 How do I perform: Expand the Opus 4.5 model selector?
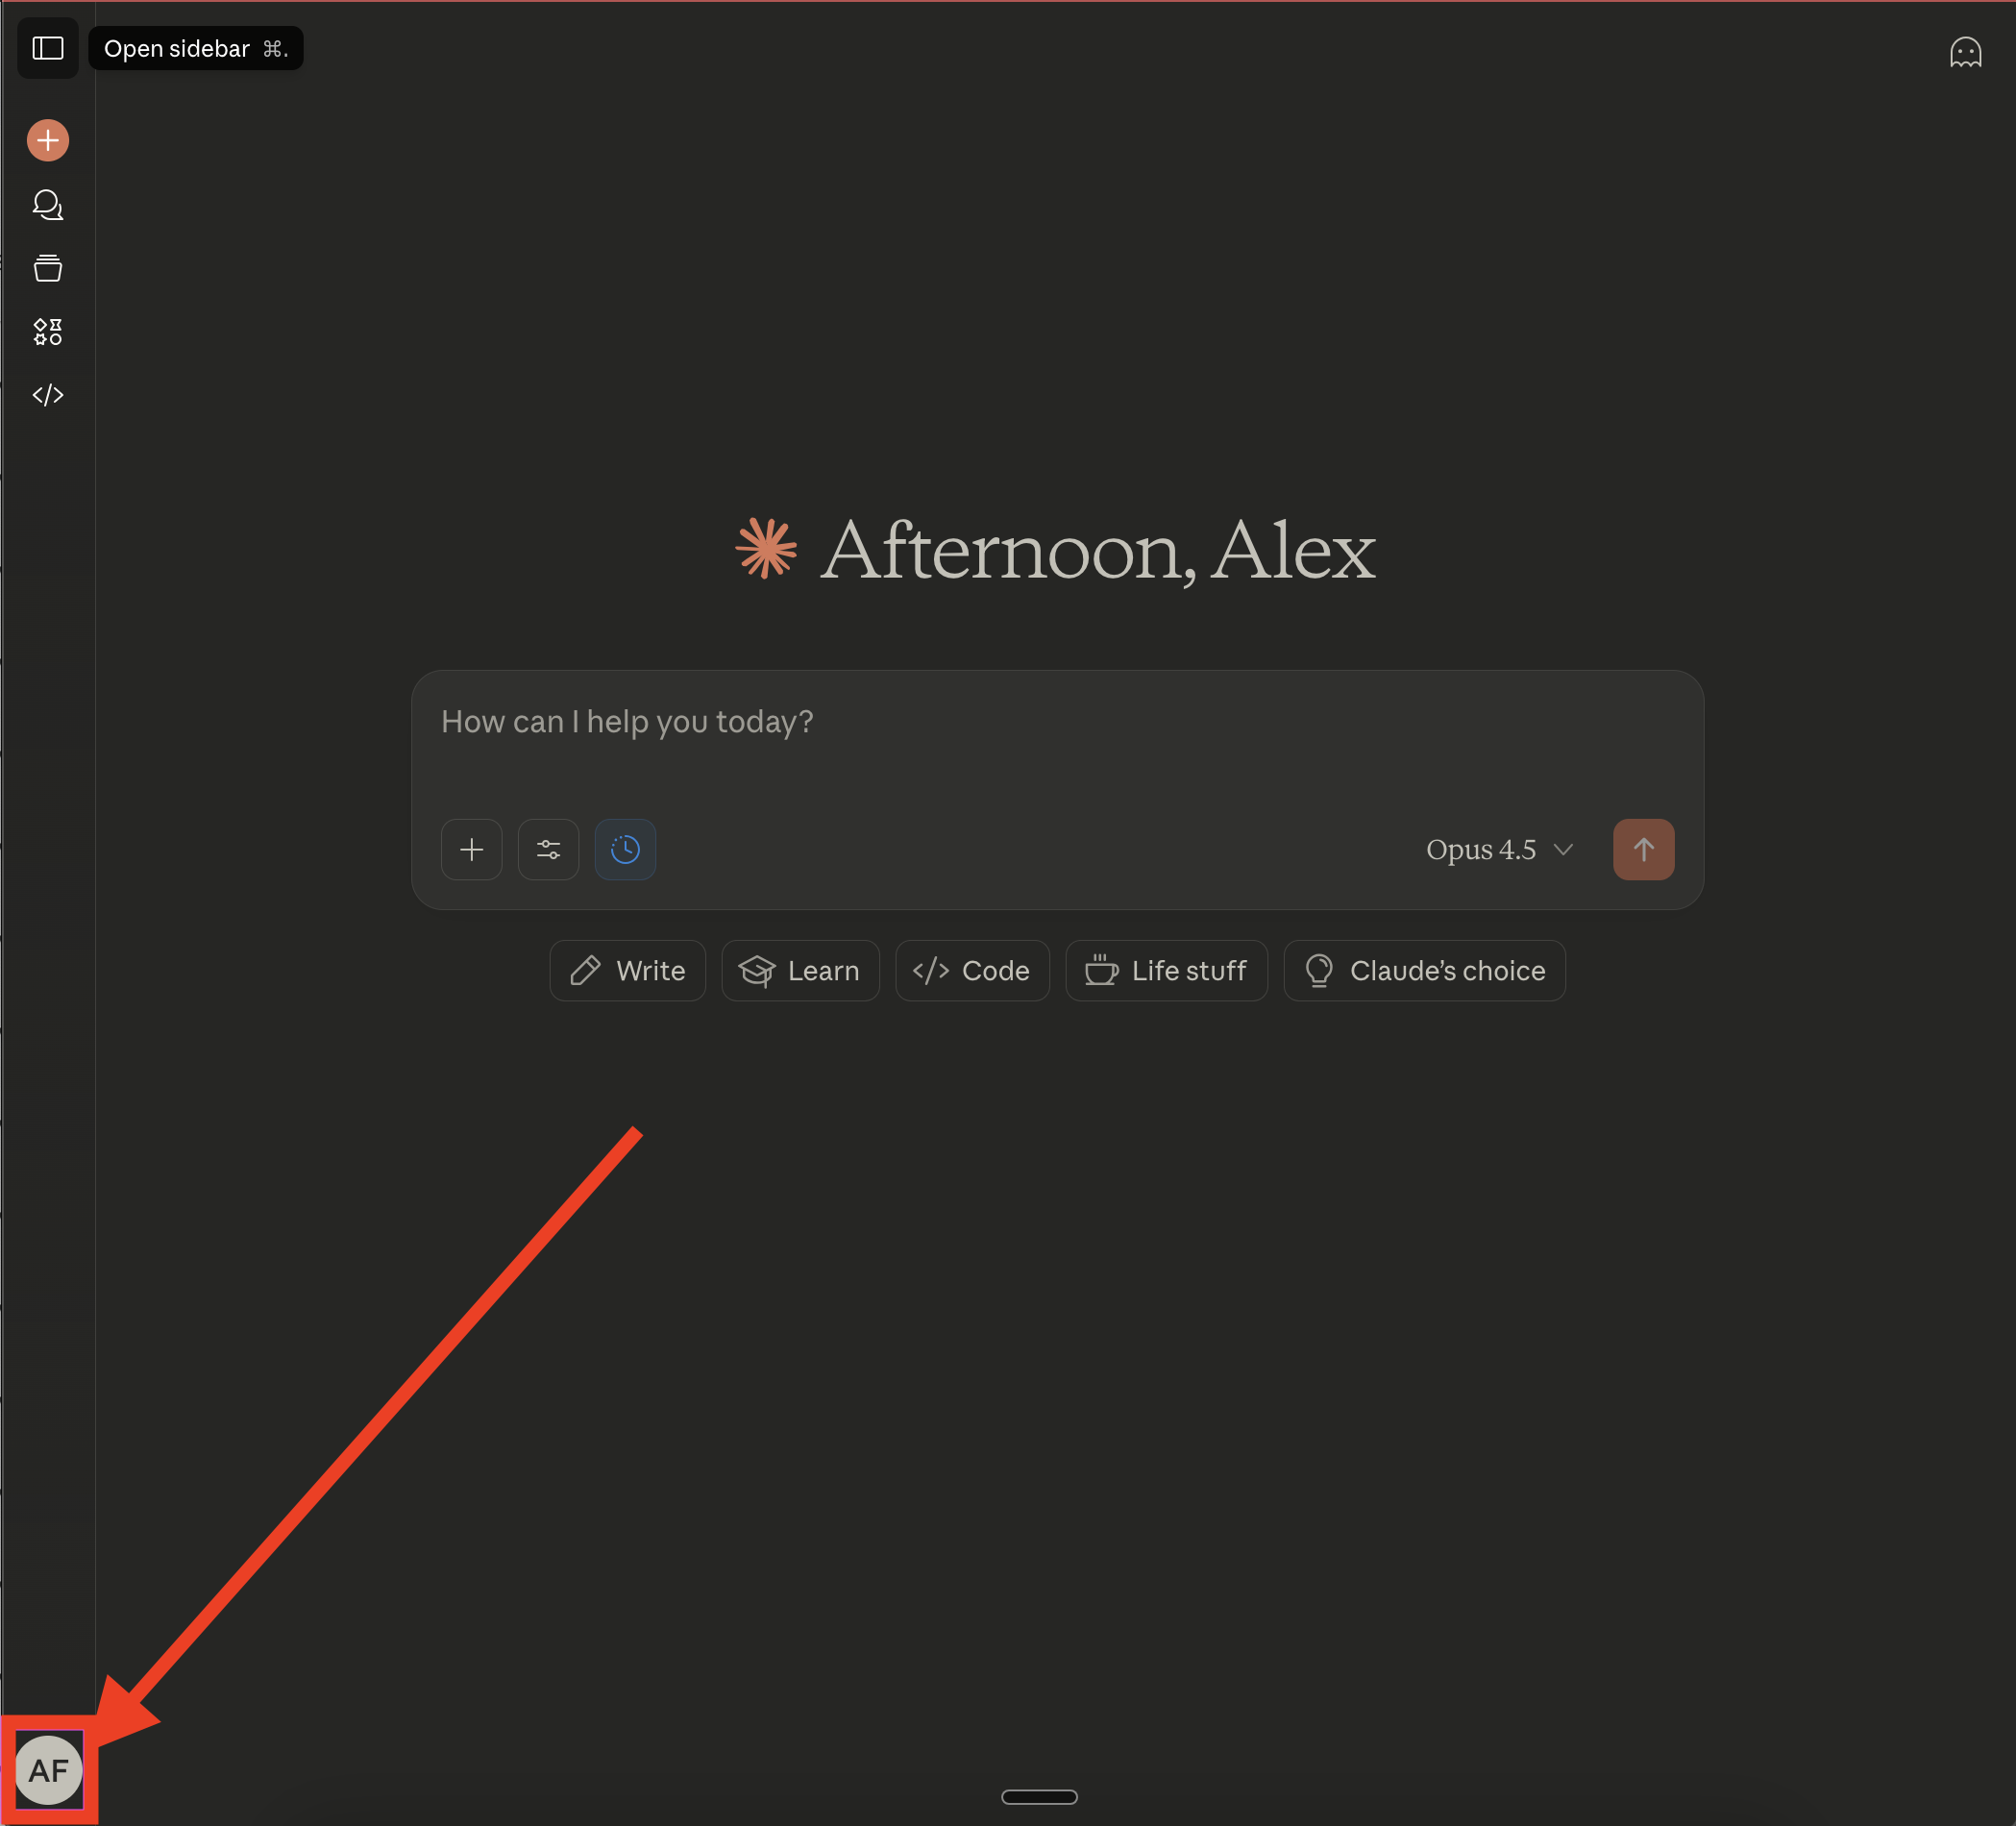pyautogui.click(x=1480, y=849)
